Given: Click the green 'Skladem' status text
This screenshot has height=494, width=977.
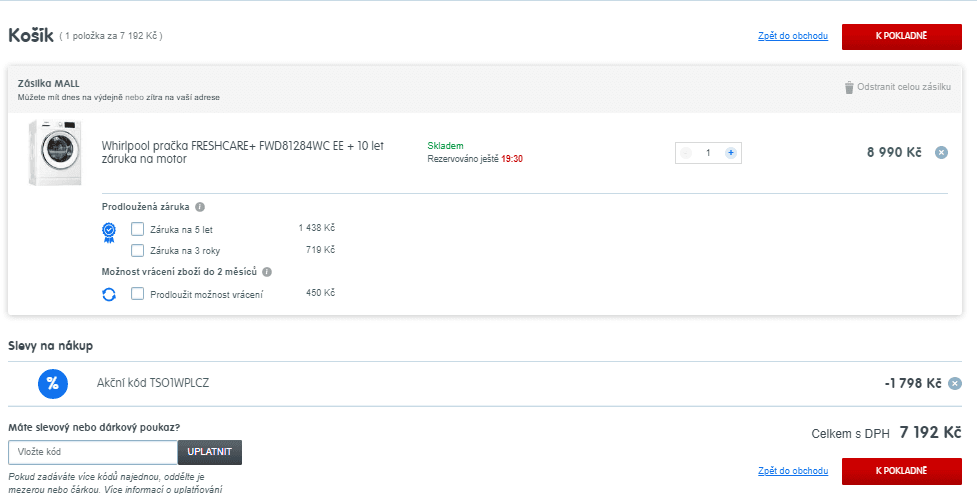Looking at the screenshot, I should click(x=446, y=146).
